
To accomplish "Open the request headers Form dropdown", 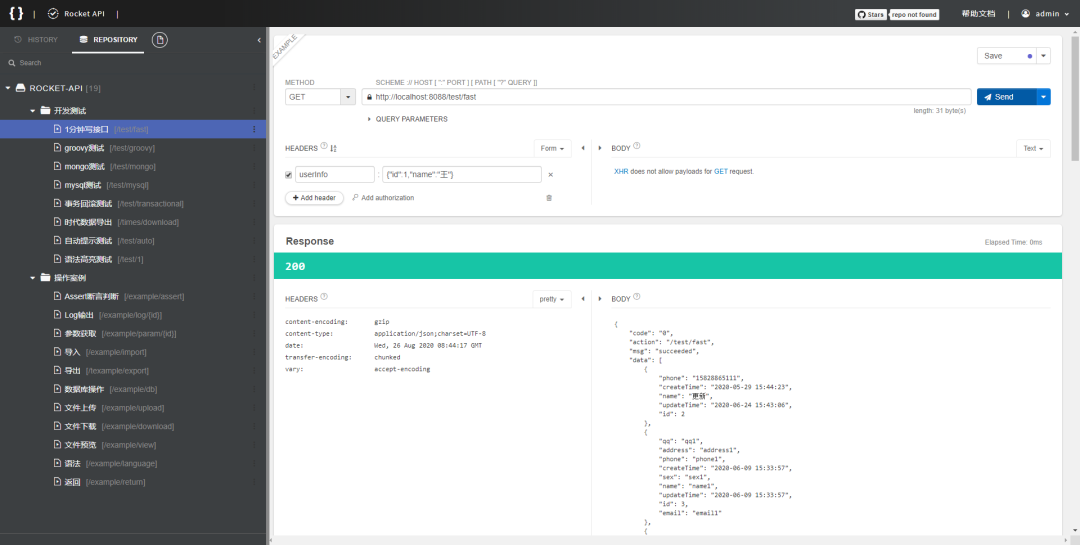I will (x=552, y=148).
